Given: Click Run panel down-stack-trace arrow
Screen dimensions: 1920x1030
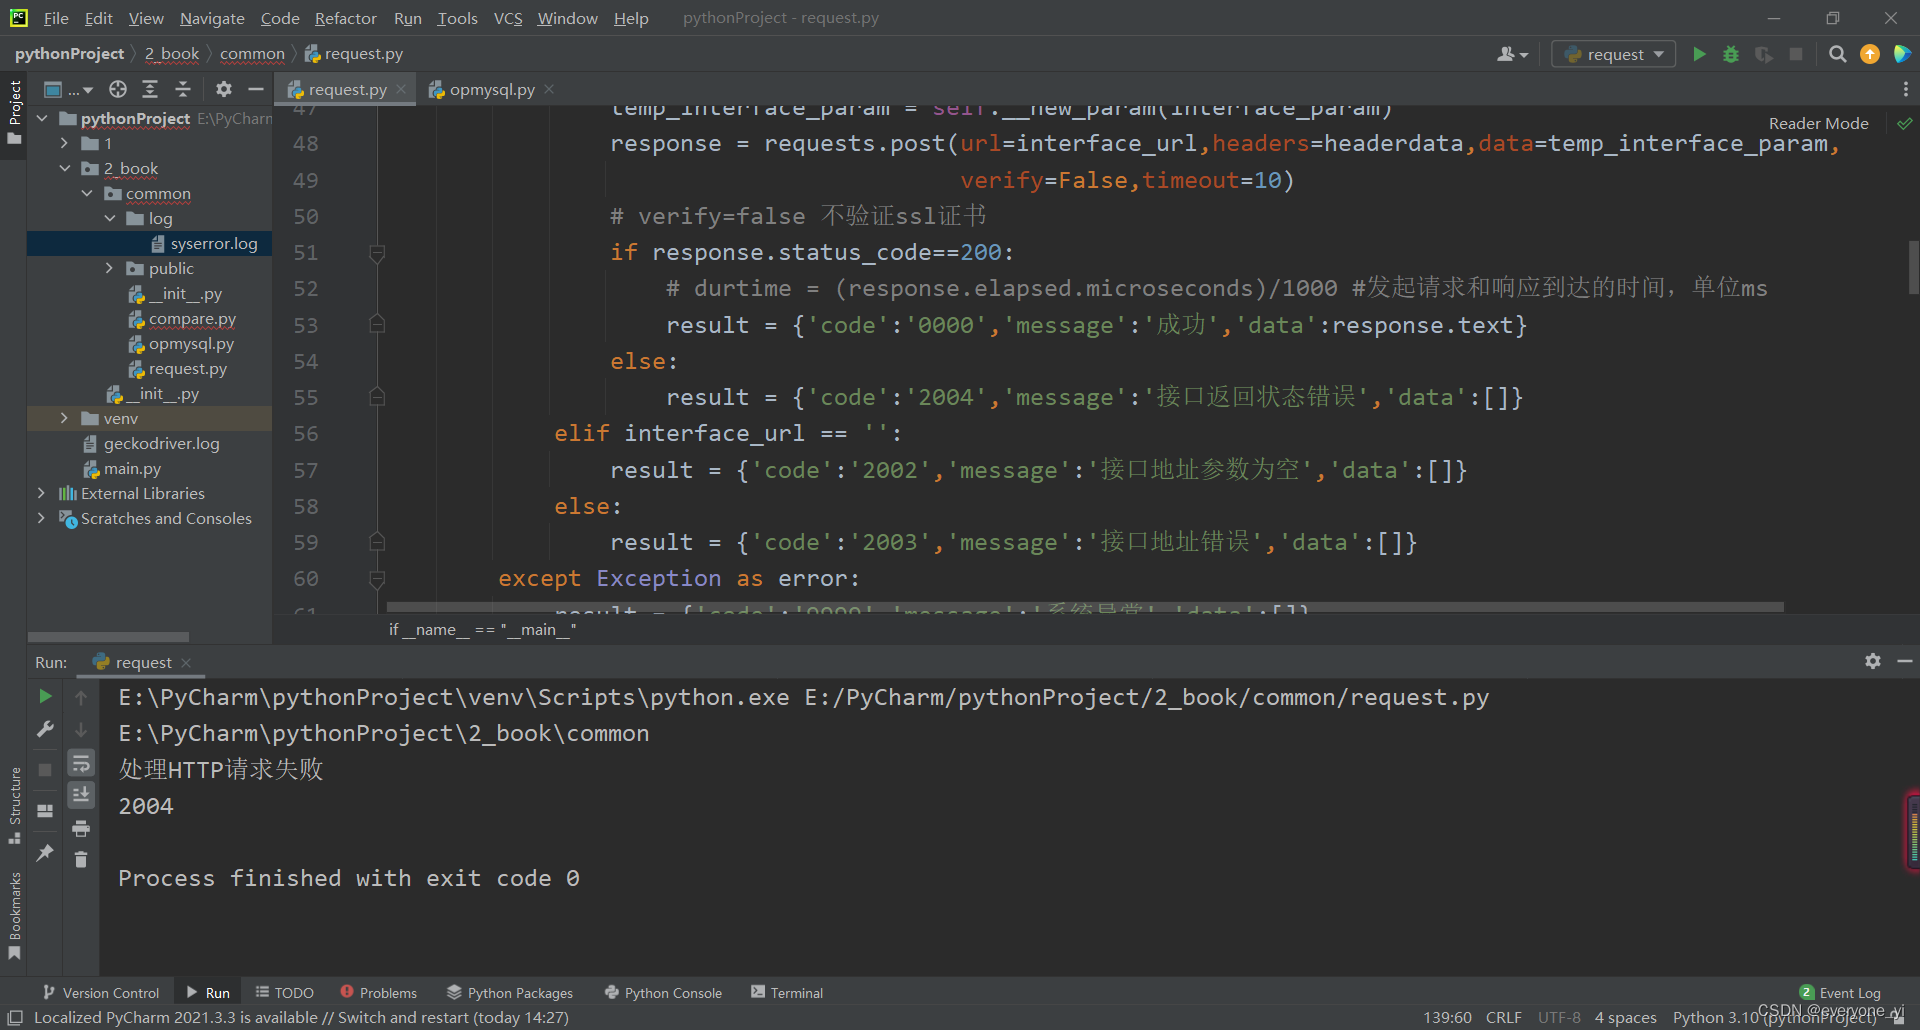Looking at the screenshot, I should 81,730.
